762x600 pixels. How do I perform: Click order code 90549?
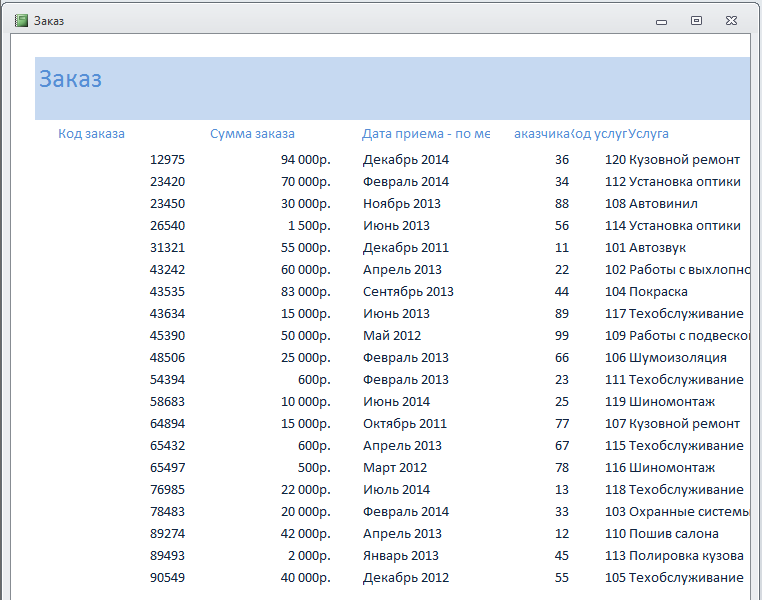[x=167, y=578]
